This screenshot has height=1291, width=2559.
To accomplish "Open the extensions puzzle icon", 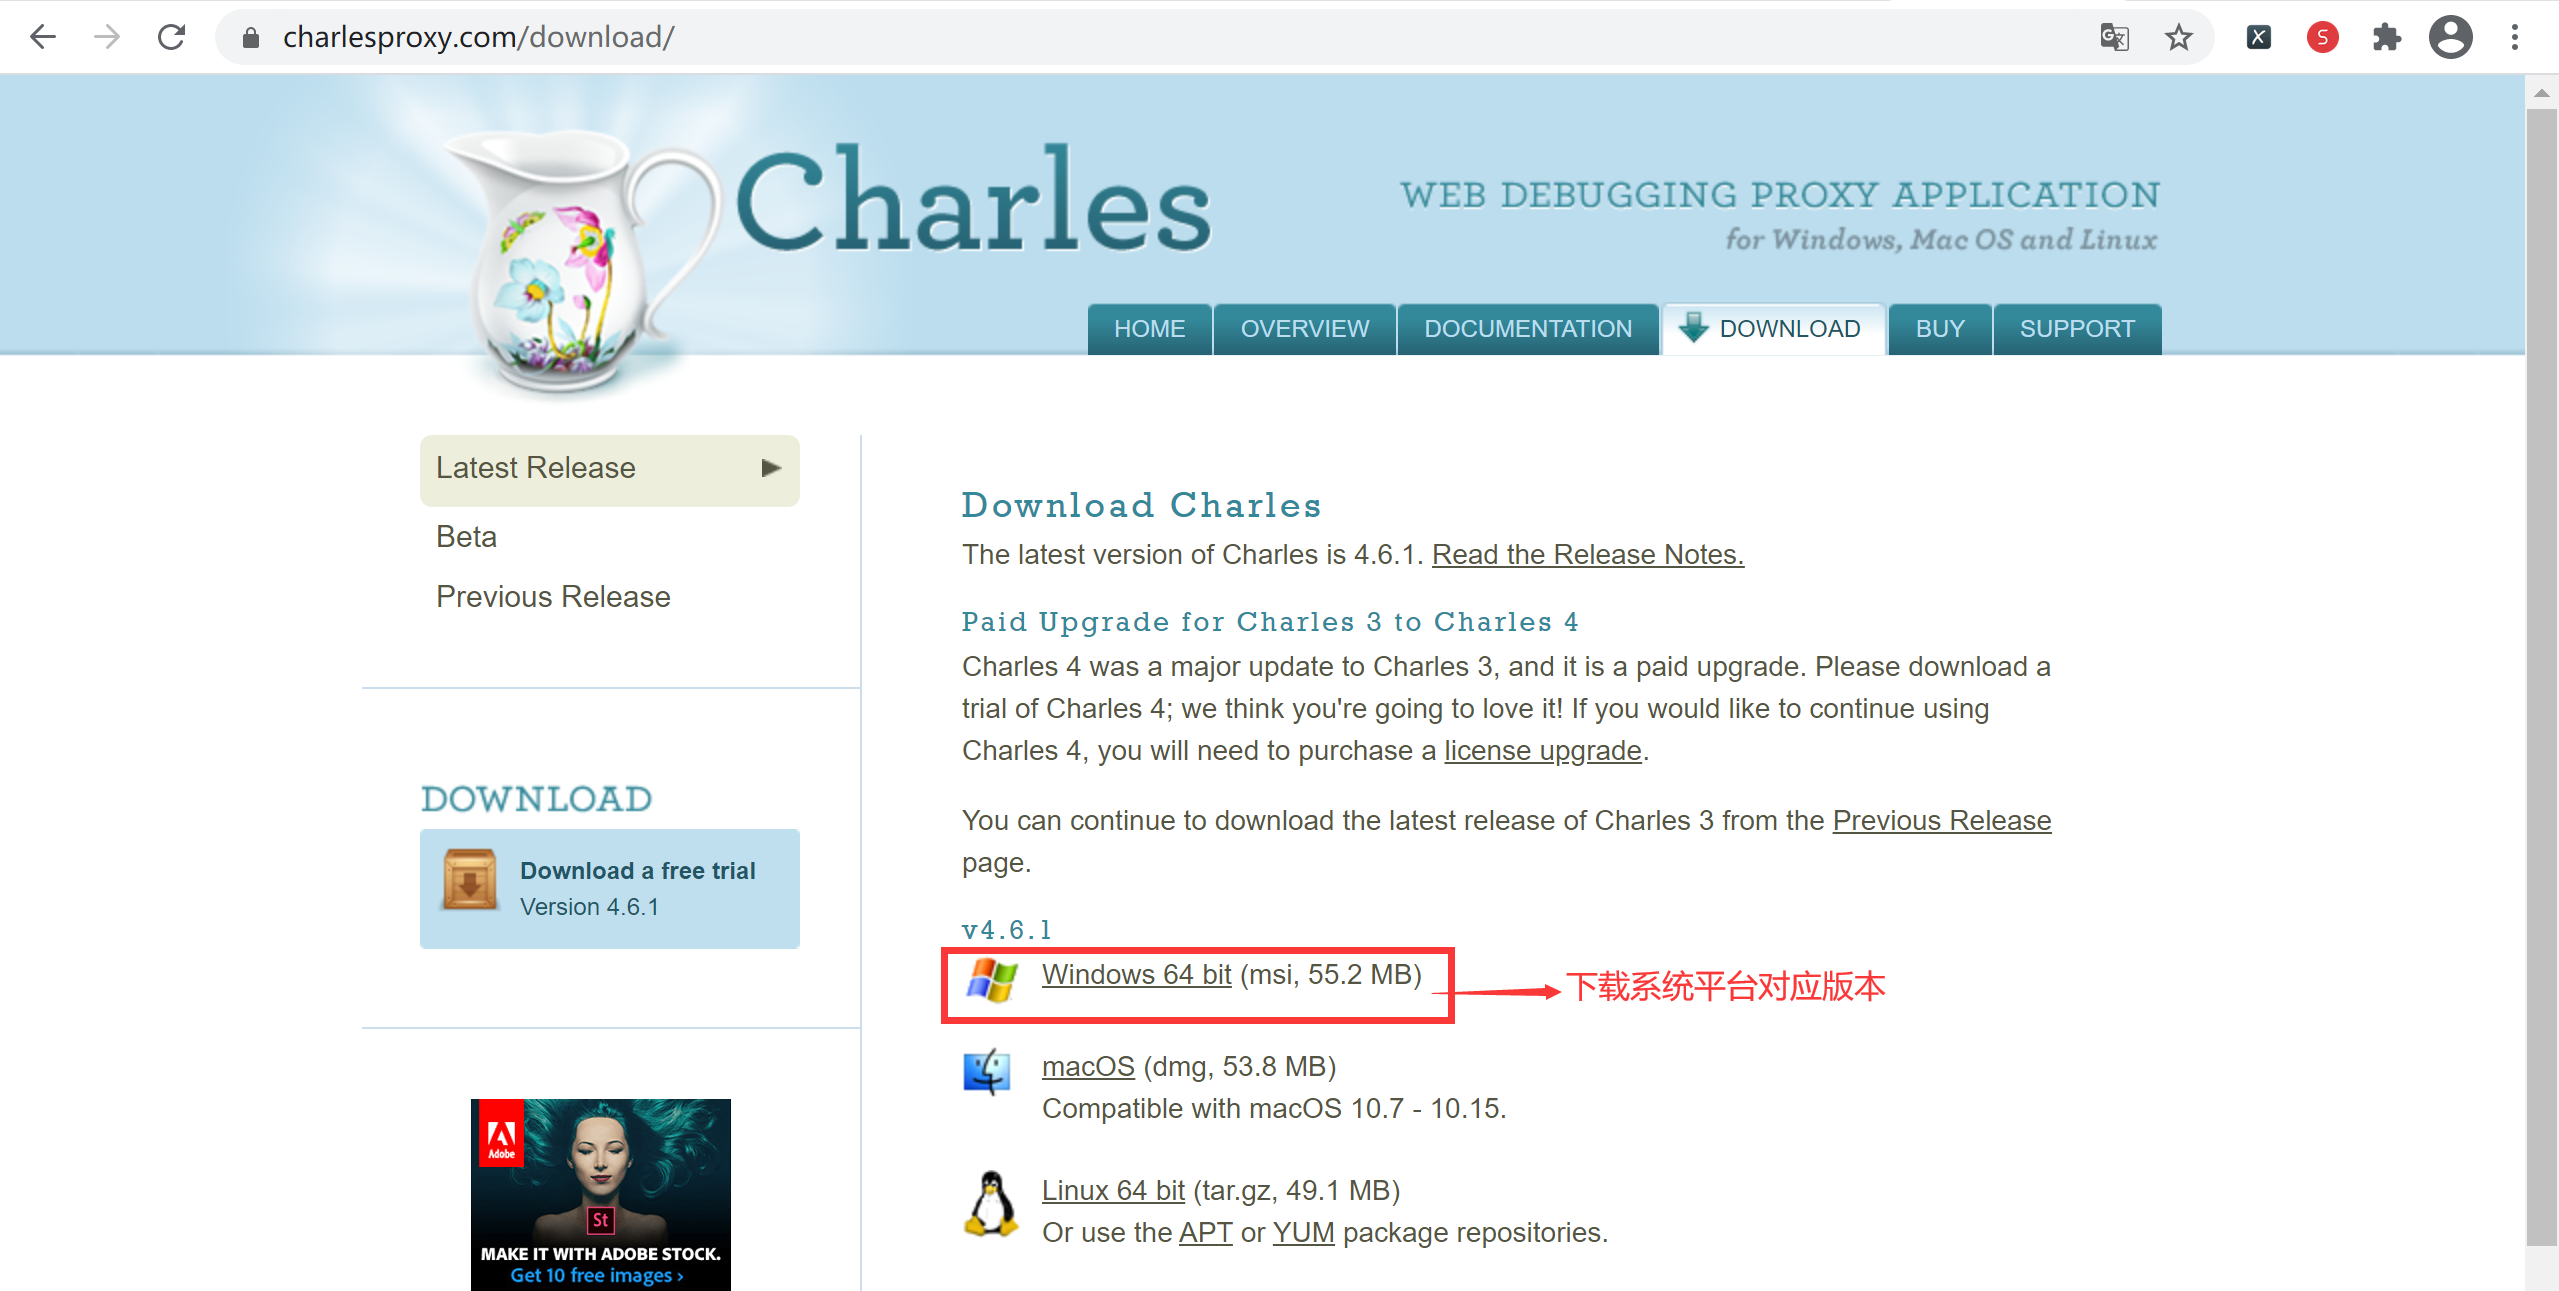I will (x=2386, y=37).
